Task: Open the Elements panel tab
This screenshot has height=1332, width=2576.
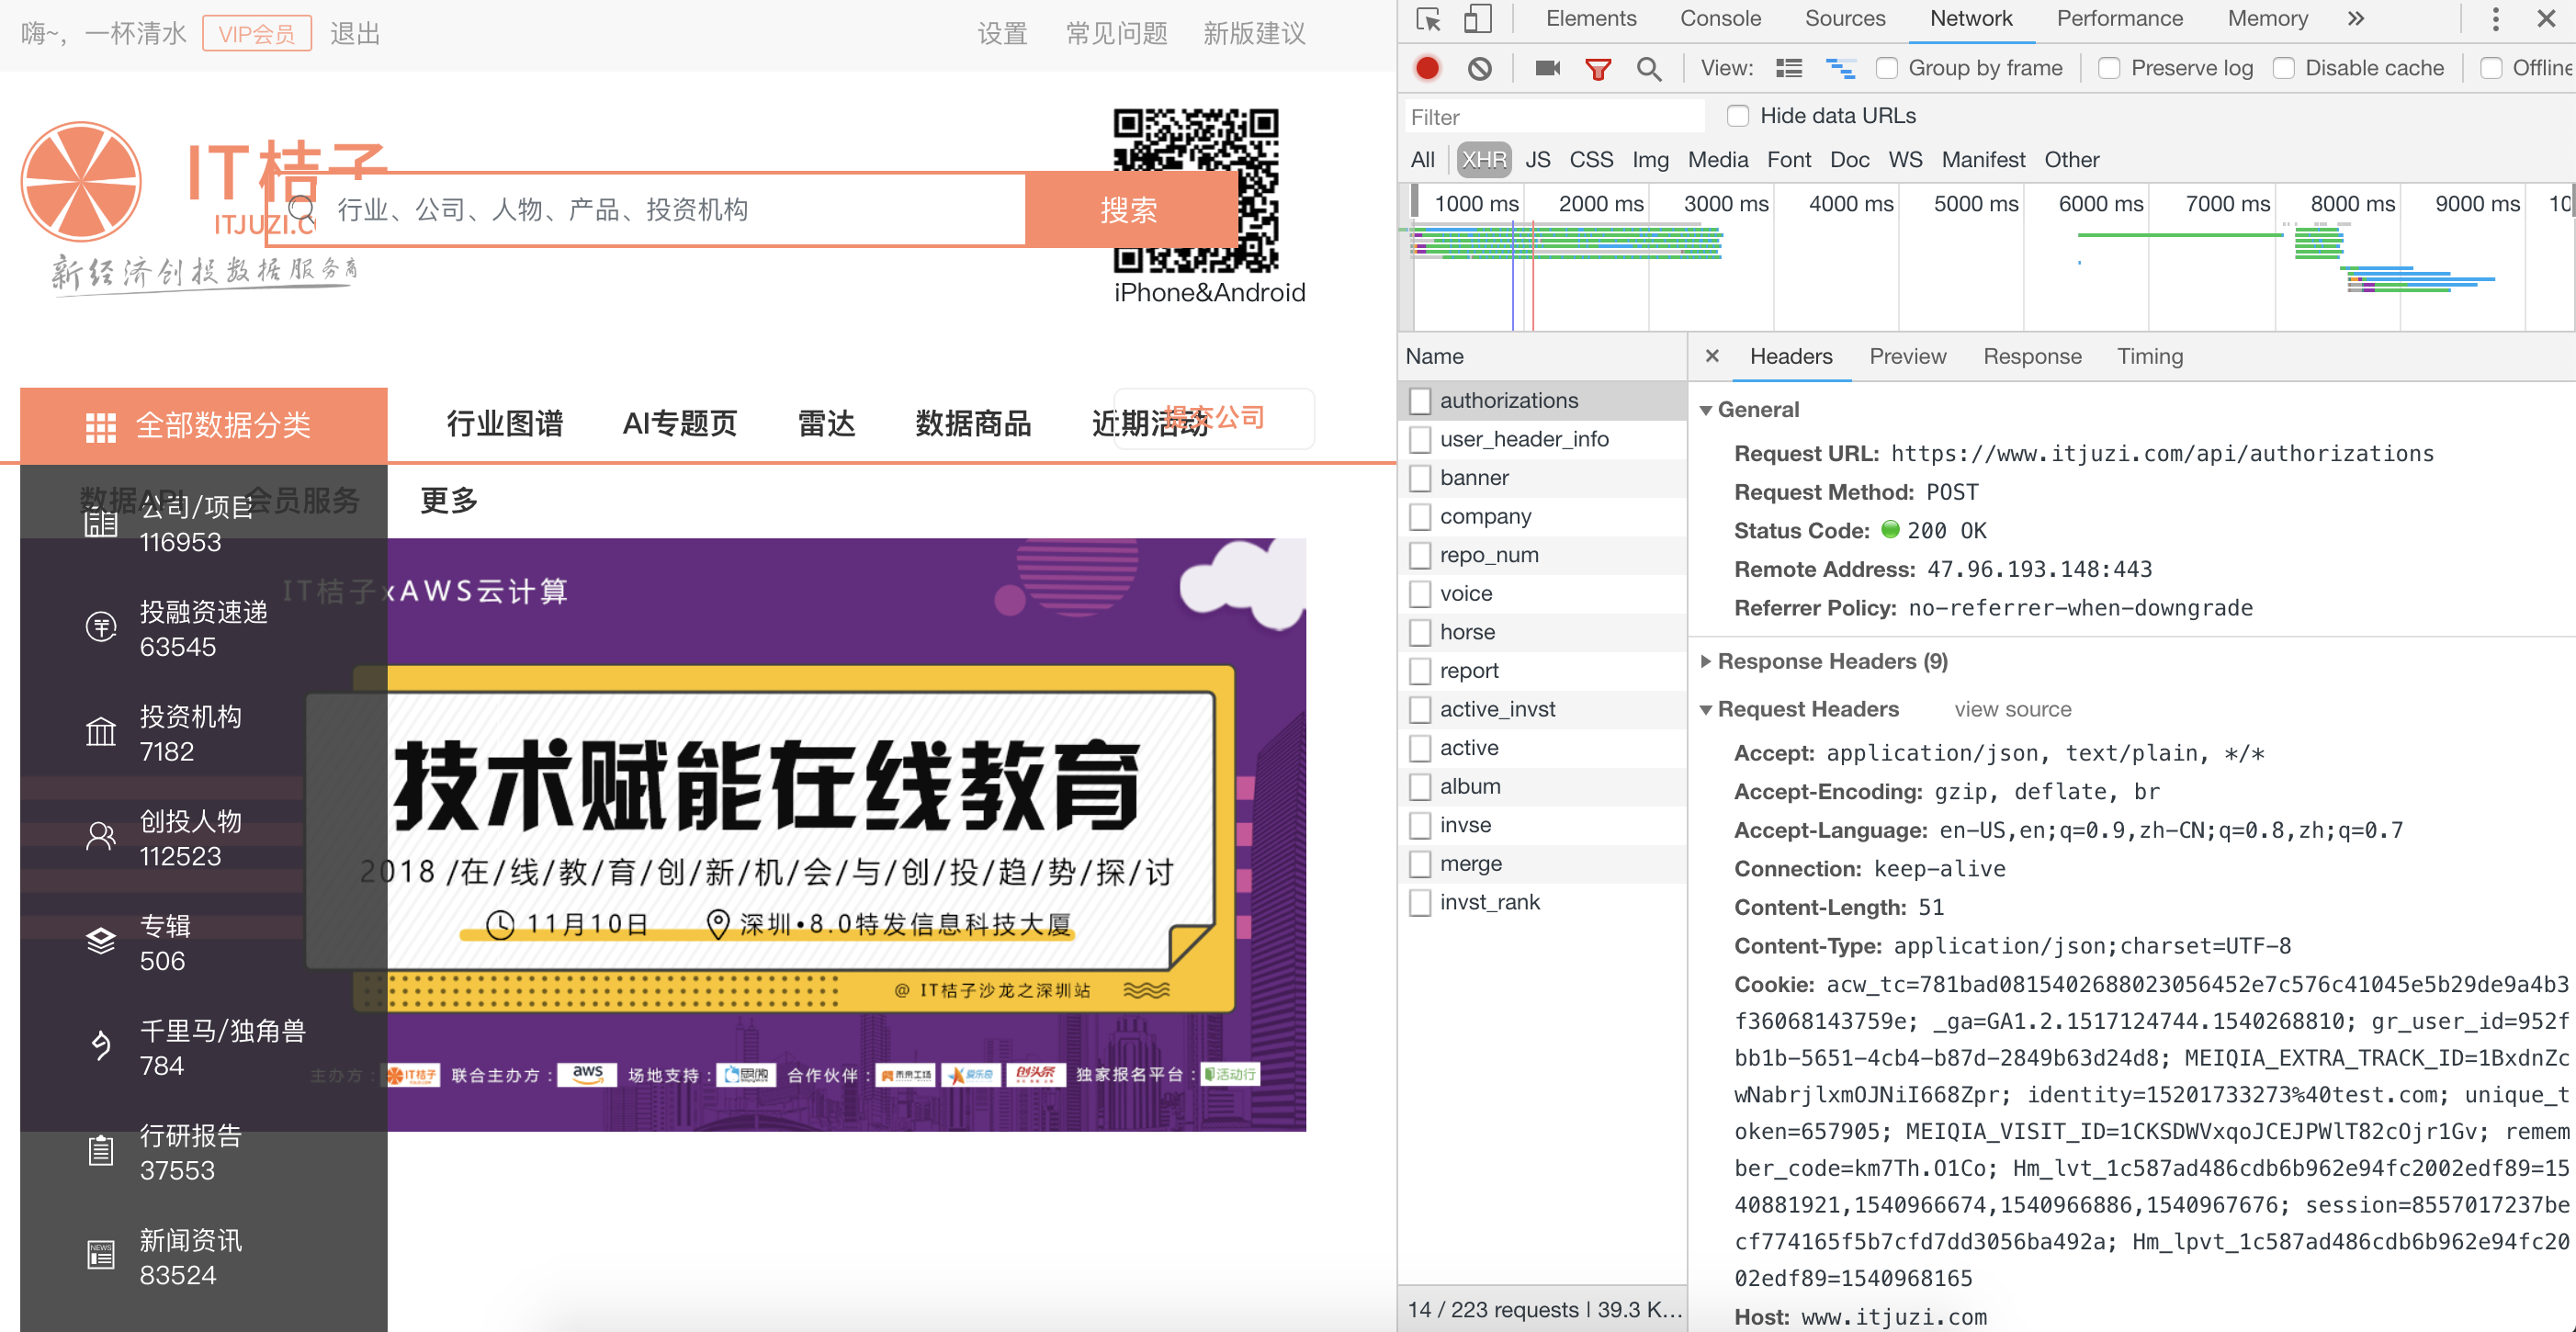Action: 1591,19
